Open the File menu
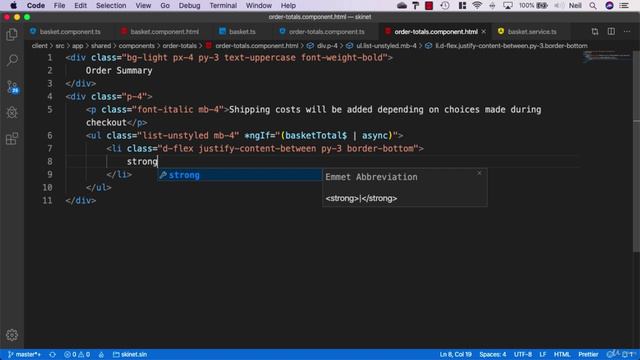Viewport: 640px width, 360px height. [59, 5]
